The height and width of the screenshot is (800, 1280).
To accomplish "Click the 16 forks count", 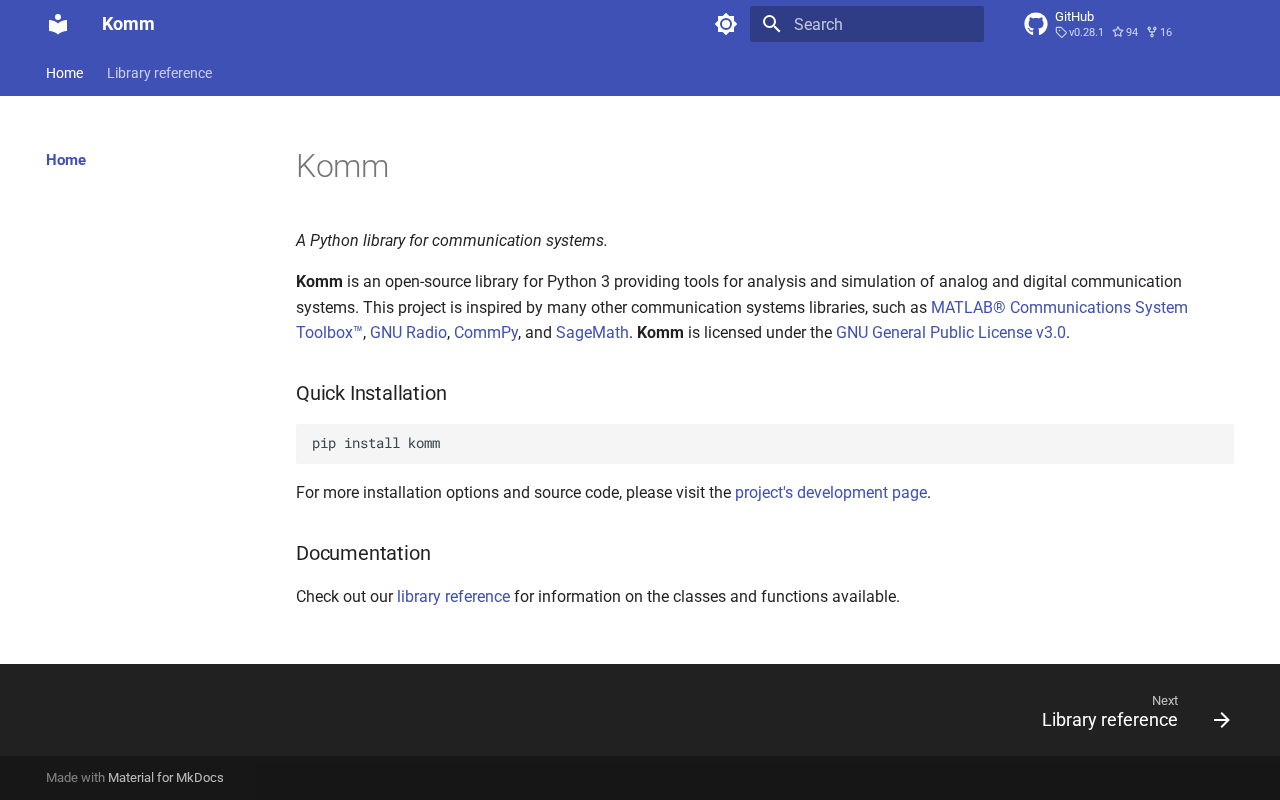I will (1160, 32).
